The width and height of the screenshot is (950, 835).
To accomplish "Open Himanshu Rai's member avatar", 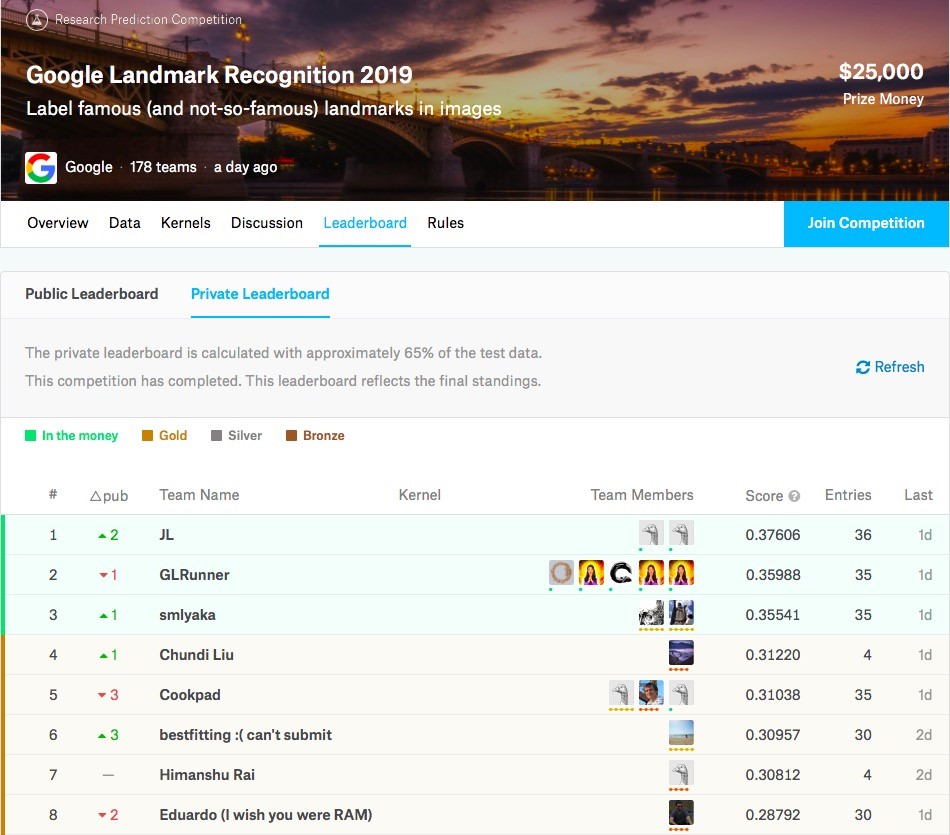I will [x=681, y=773].
